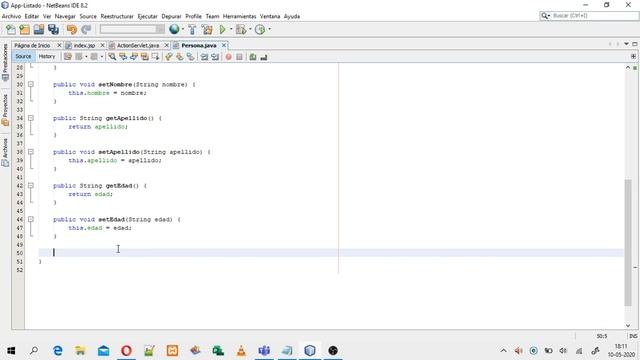Open dropdown beside Profile Project icon
The image size is (640, 360).
[x=269, y=29]
